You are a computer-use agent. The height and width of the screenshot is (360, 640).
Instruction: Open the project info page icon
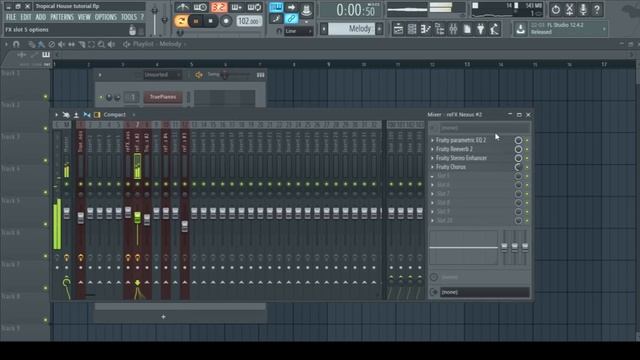(467, 29)
